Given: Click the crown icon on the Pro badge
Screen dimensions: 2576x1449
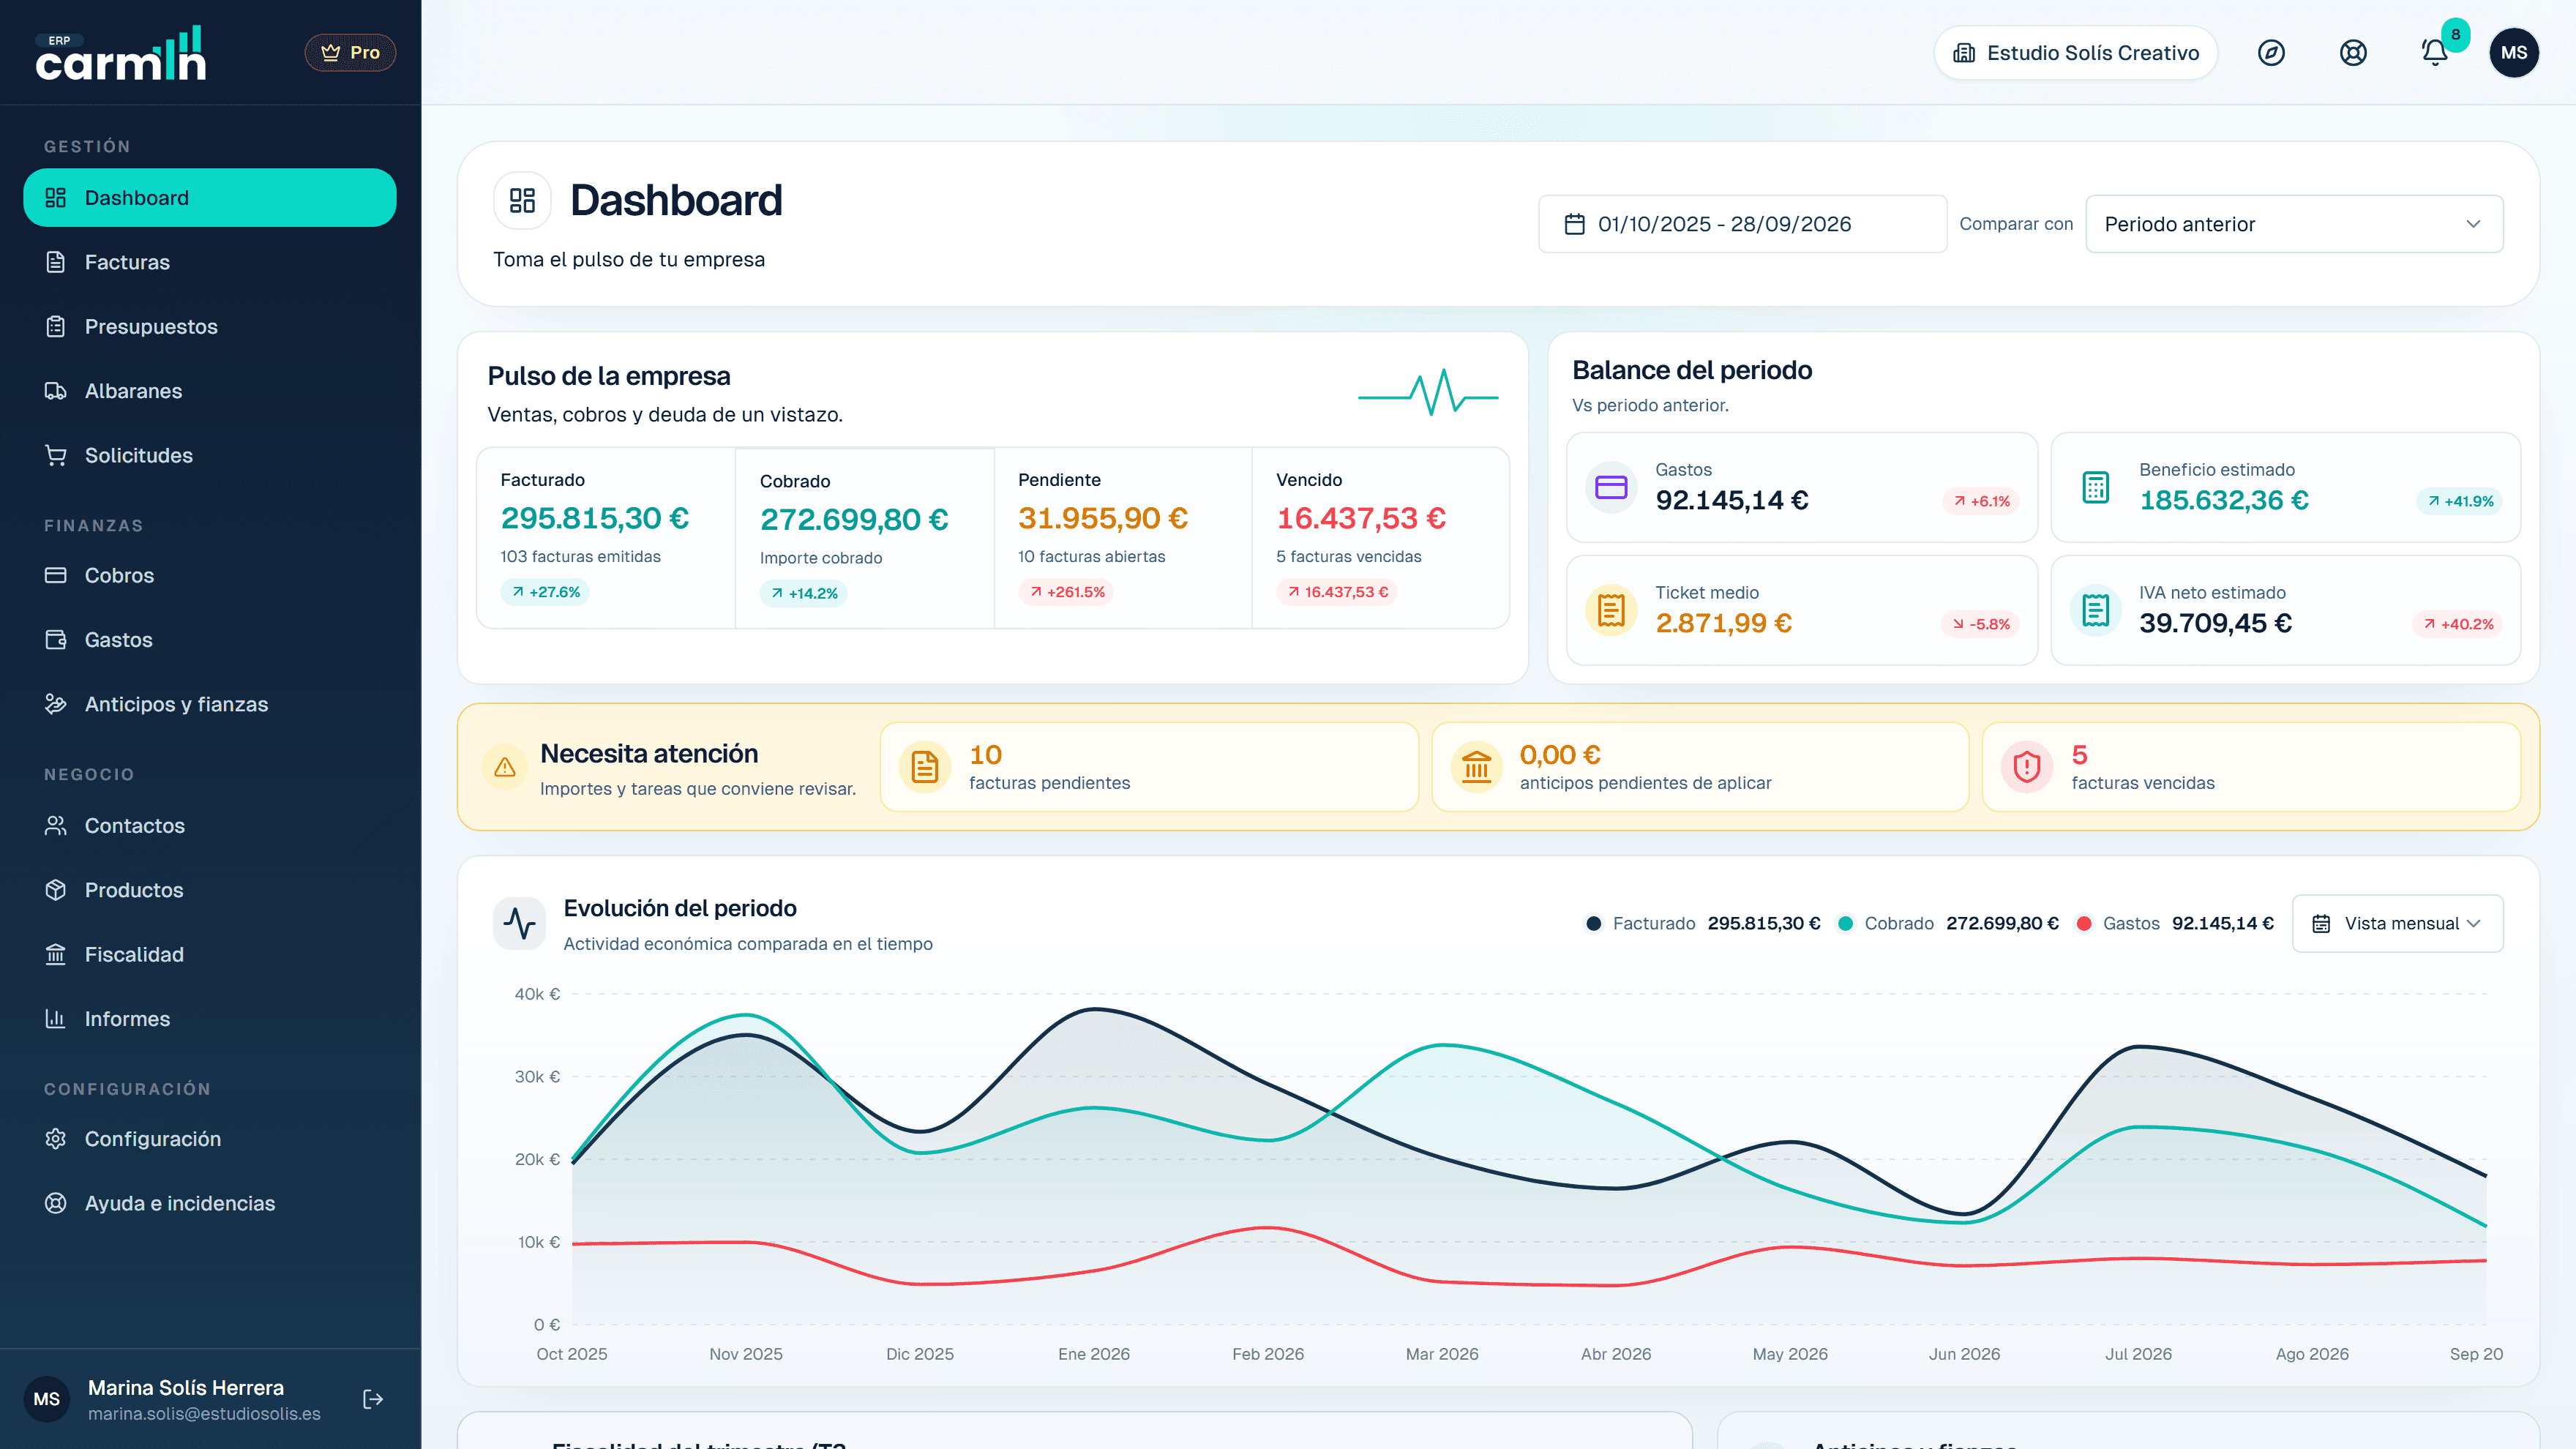Looking at the screenshot, I should [x=330, y=53].
